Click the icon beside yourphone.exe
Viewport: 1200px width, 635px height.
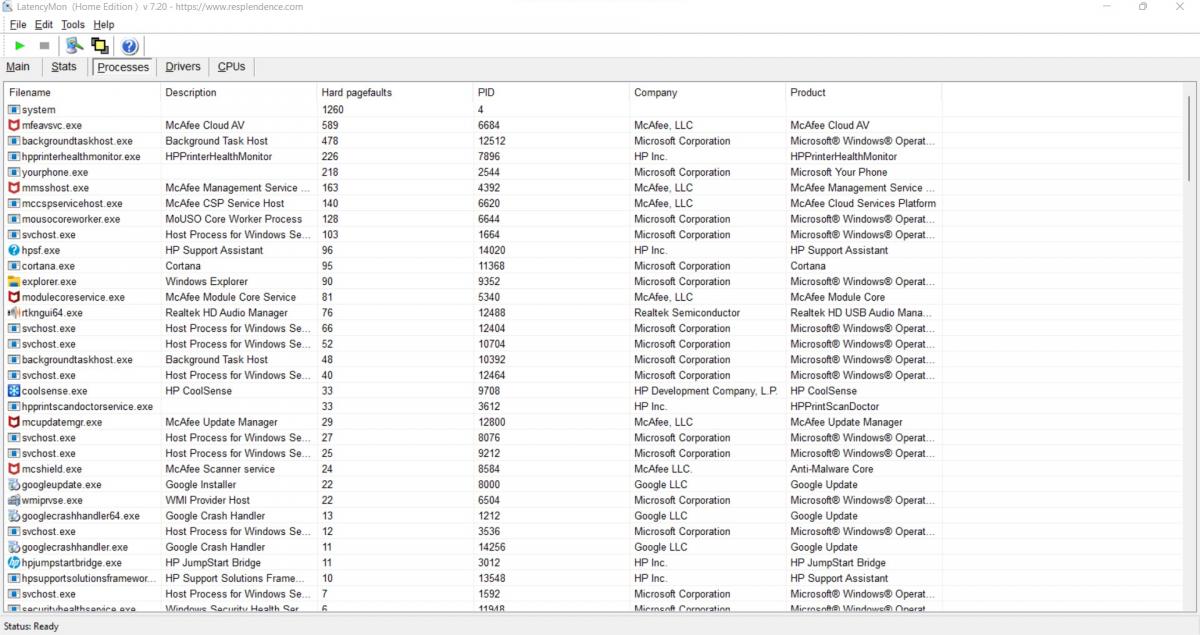point(14,173)
